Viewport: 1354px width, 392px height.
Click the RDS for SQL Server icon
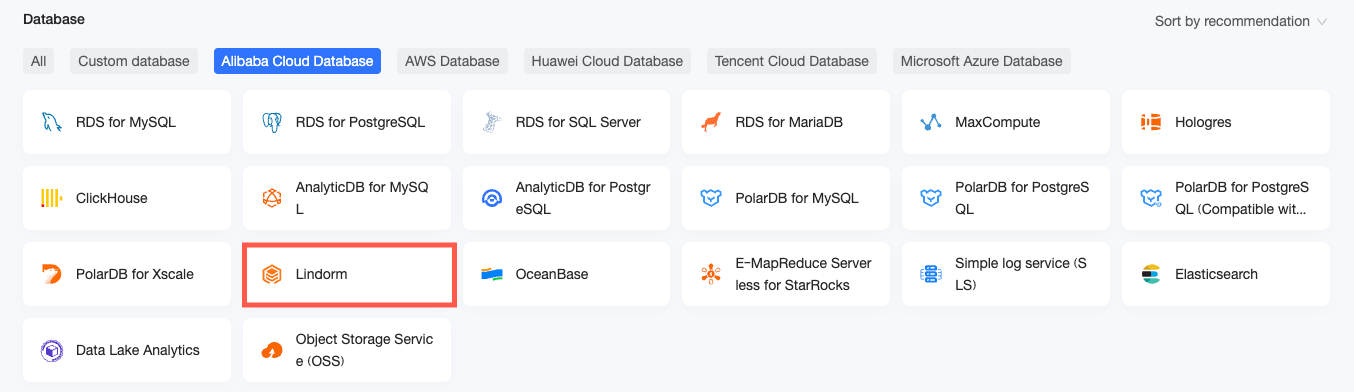491,122
